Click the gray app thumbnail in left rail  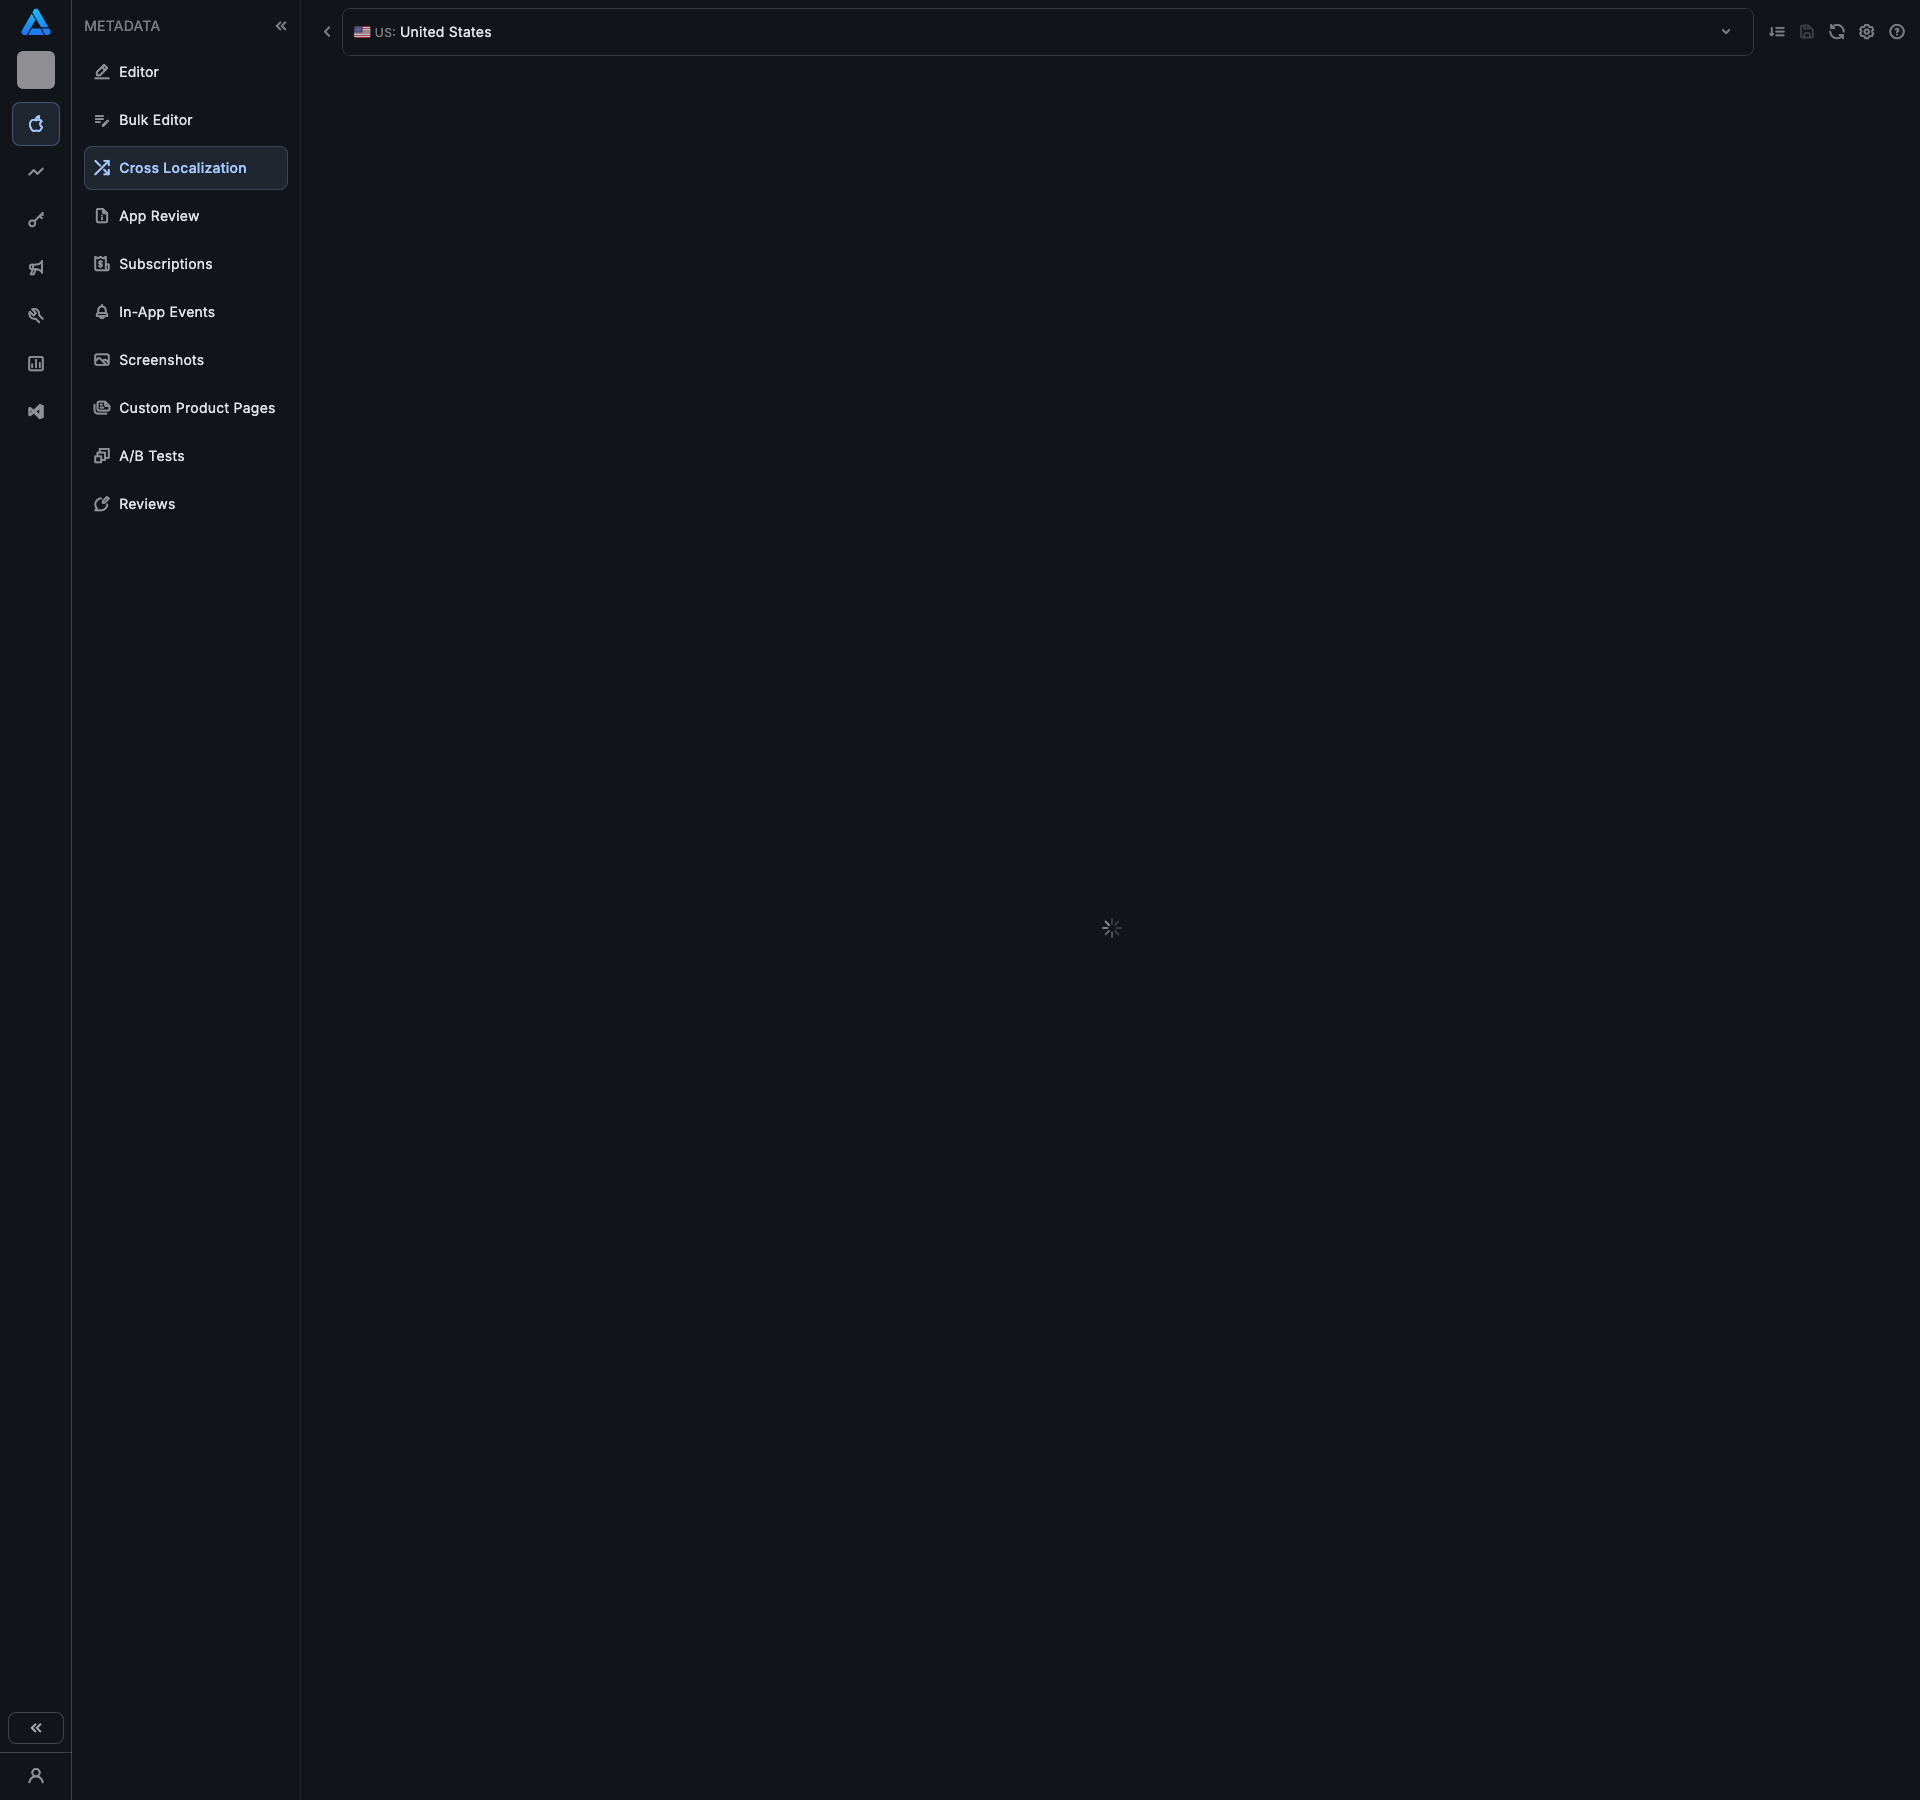tap(36, 70)
